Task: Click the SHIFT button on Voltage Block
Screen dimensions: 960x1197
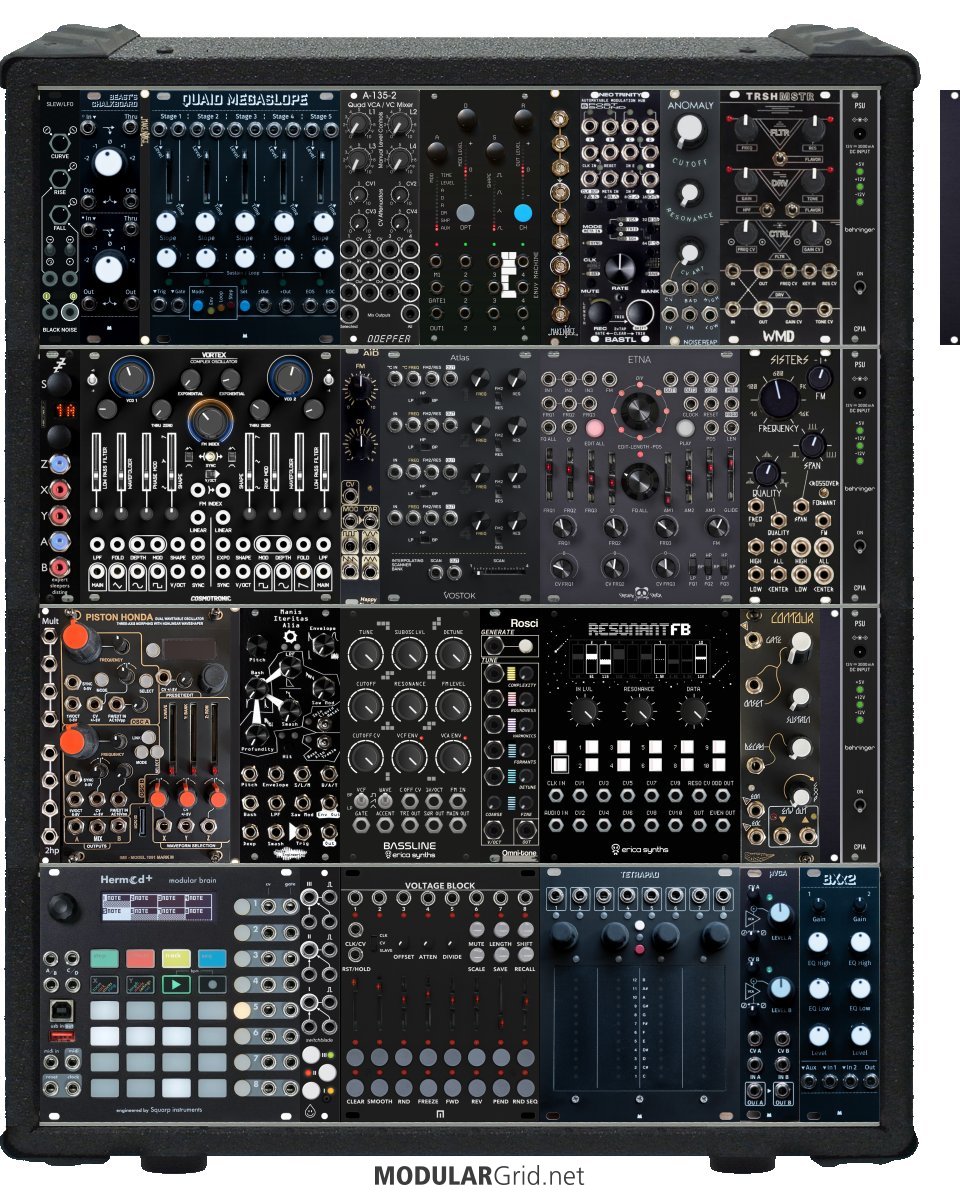Action: tap(525, 929)
